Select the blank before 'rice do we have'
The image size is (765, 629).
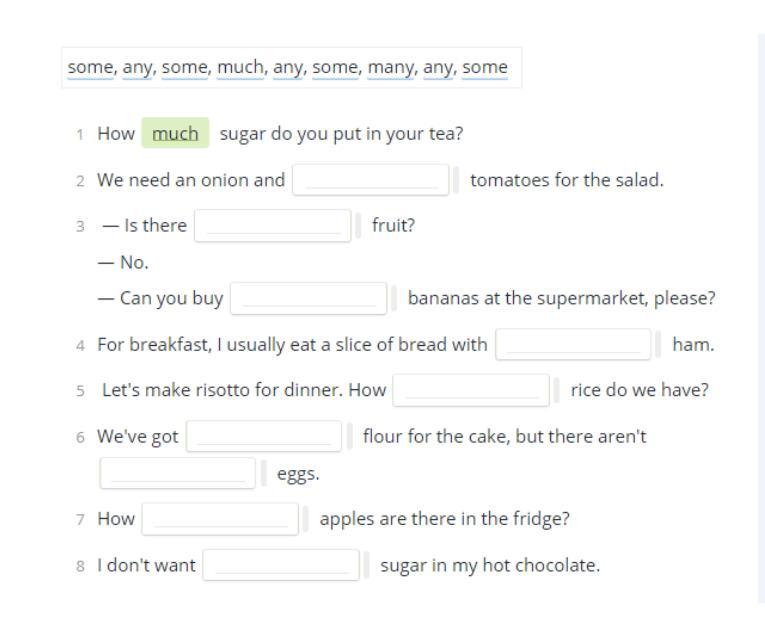click(x=471, y=390)
